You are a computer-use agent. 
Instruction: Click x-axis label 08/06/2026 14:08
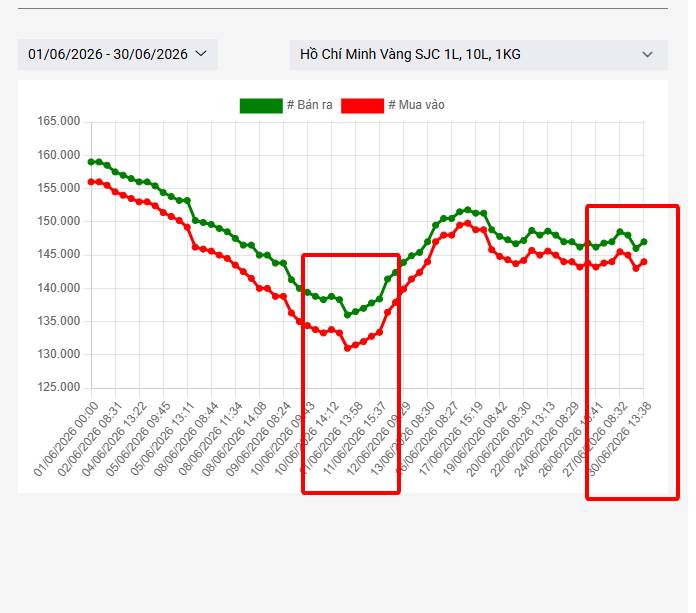pos(233,439)
